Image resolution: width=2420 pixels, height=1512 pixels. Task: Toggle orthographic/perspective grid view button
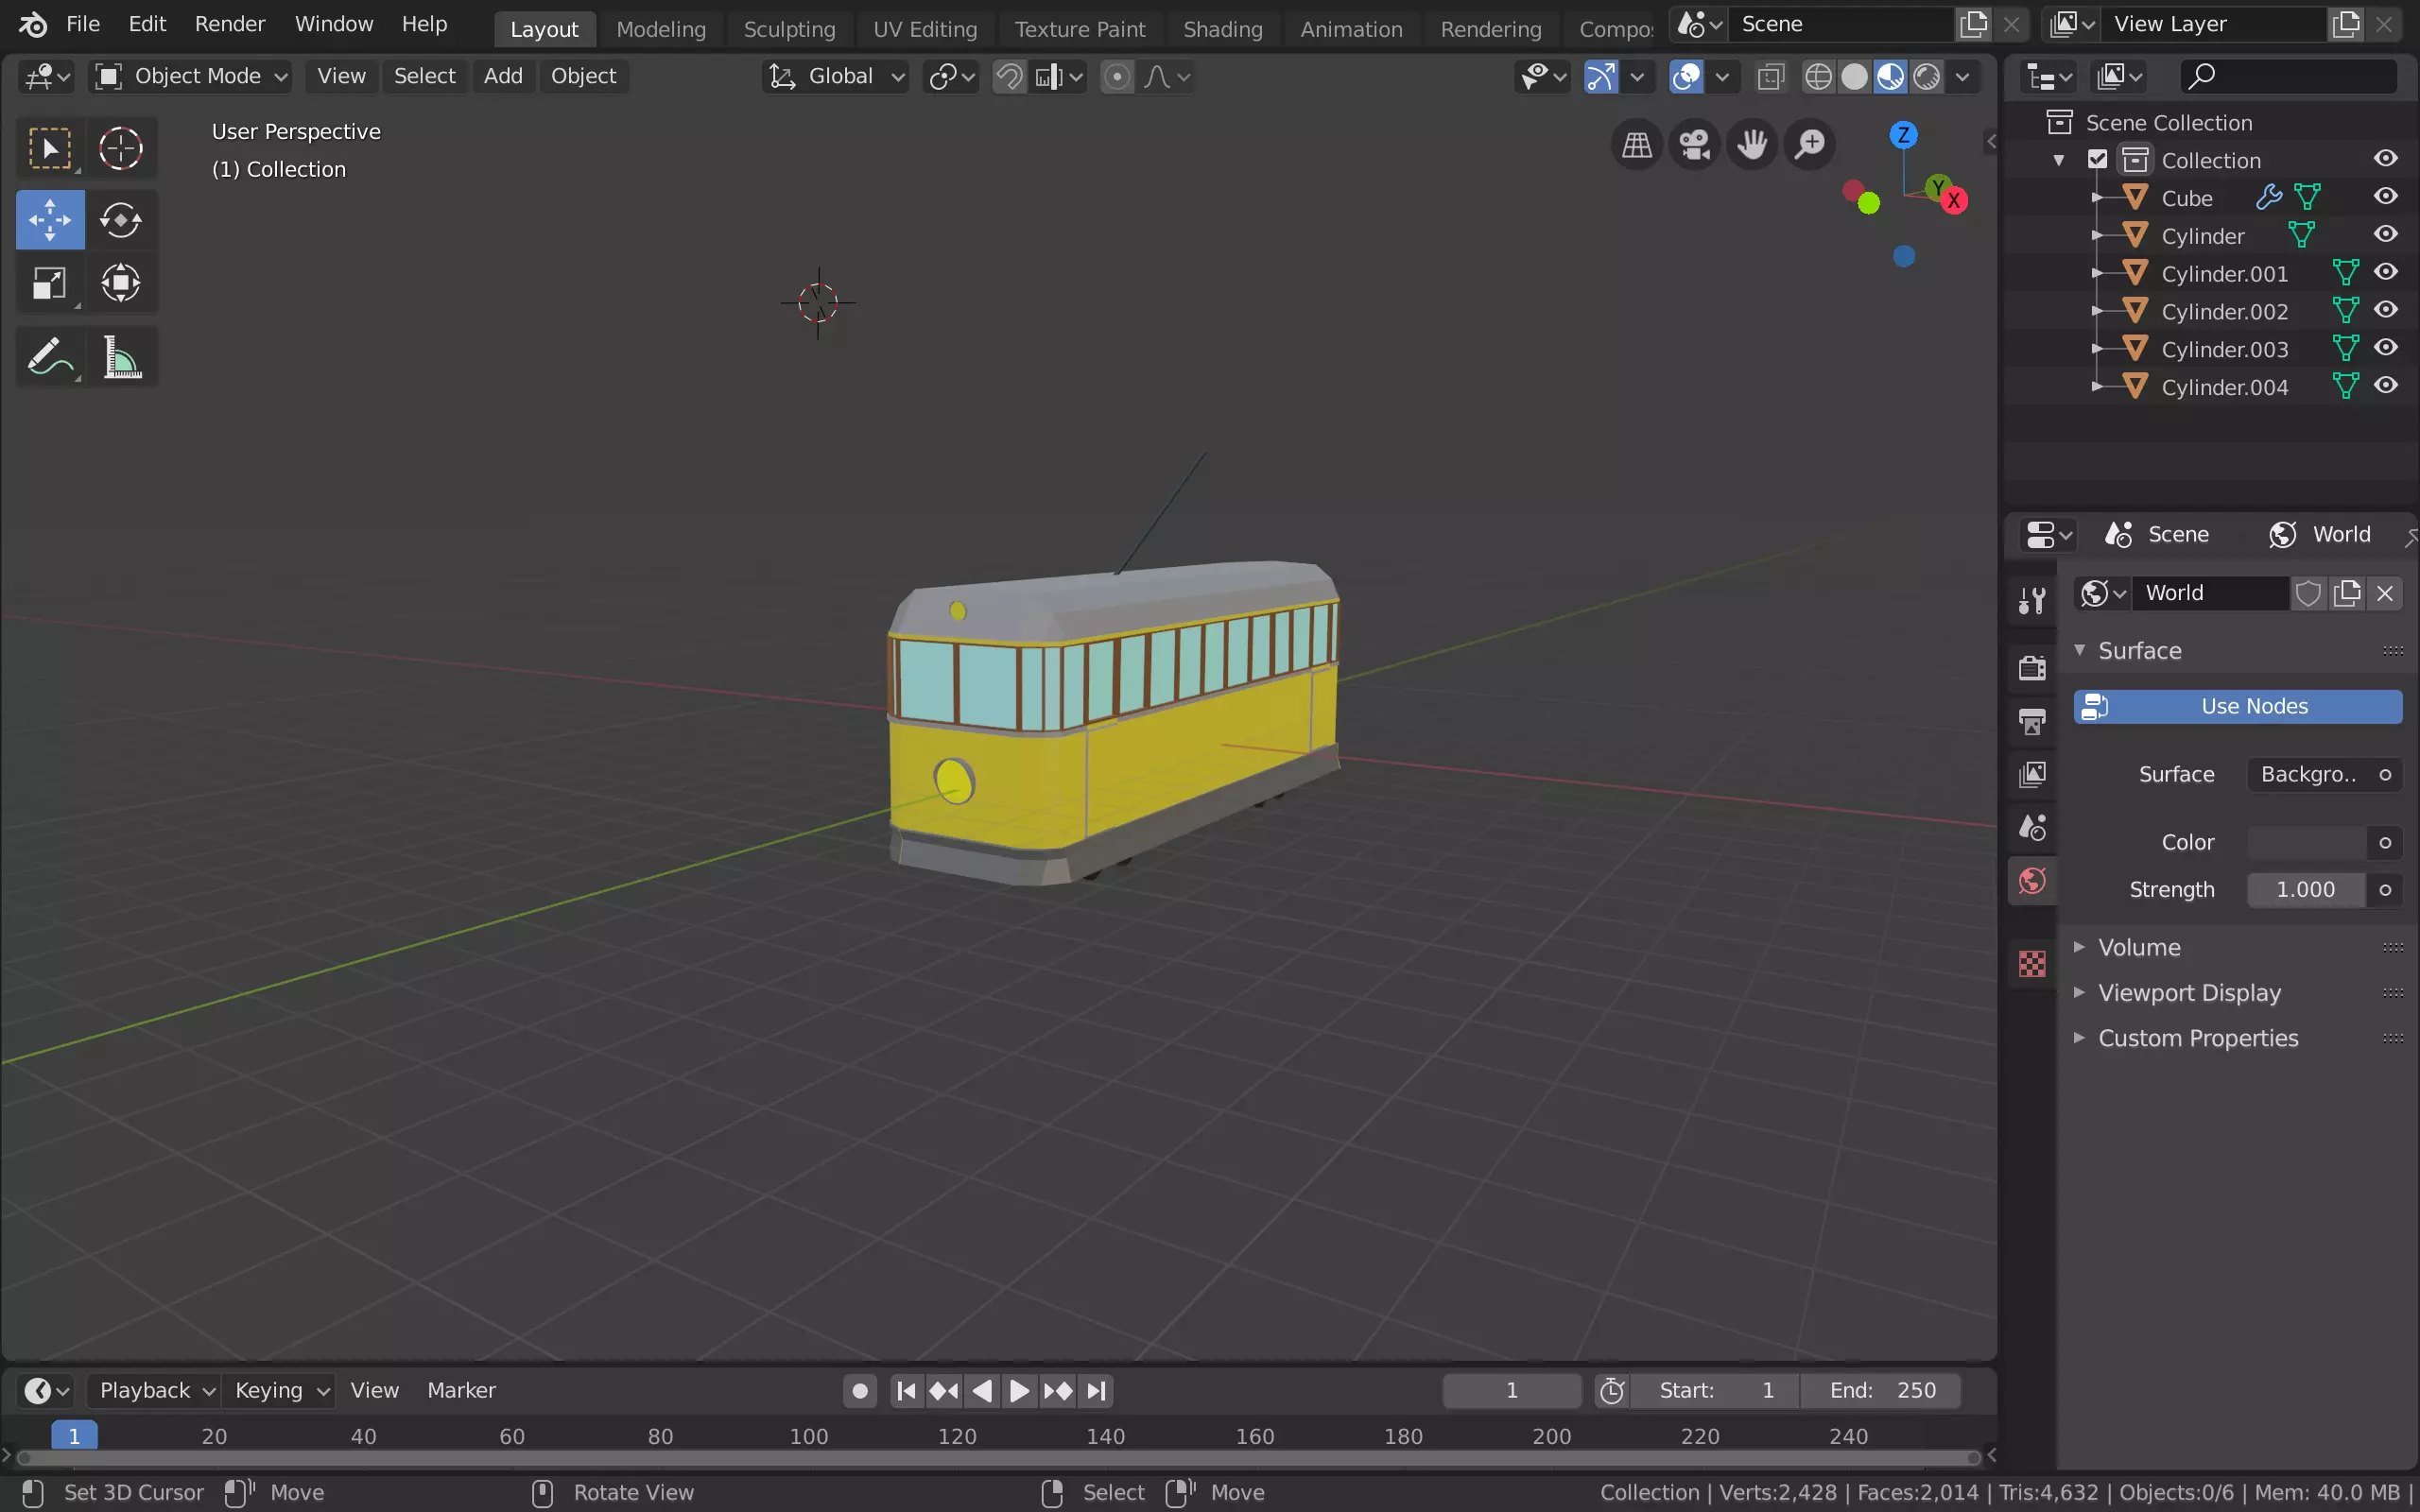tap(1637, 145)
